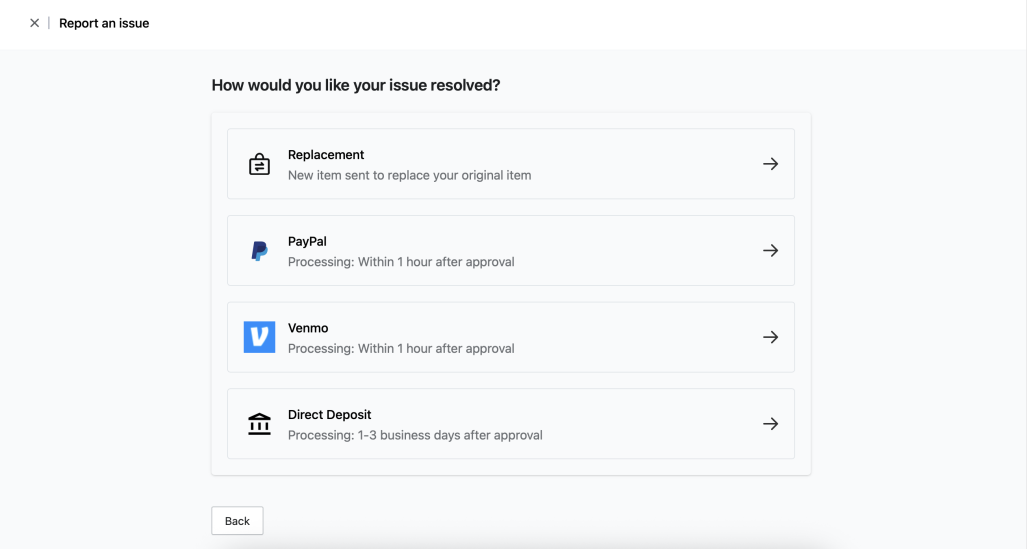Click 'New item sent to replace' description
The width and height of the screenshot is (1027, 549).
(409, 175)
